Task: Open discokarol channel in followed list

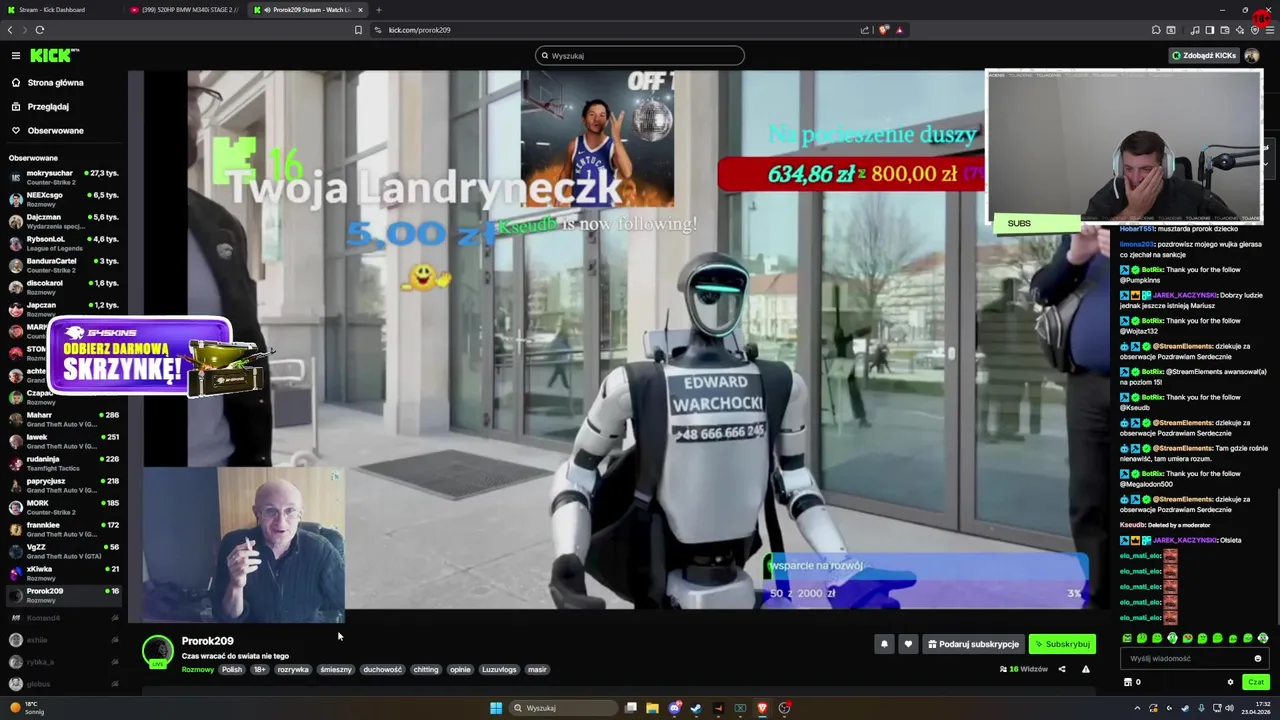Action: pyautogui.click(x=64, y=287)
